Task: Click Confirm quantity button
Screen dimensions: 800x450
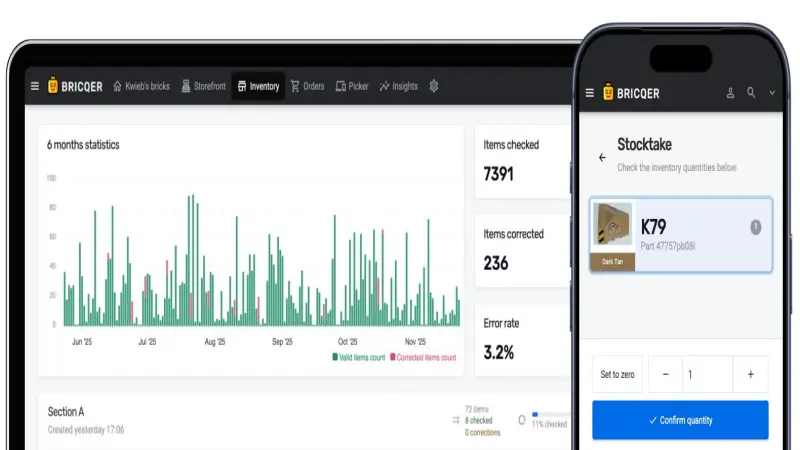Action: point(680,420)
